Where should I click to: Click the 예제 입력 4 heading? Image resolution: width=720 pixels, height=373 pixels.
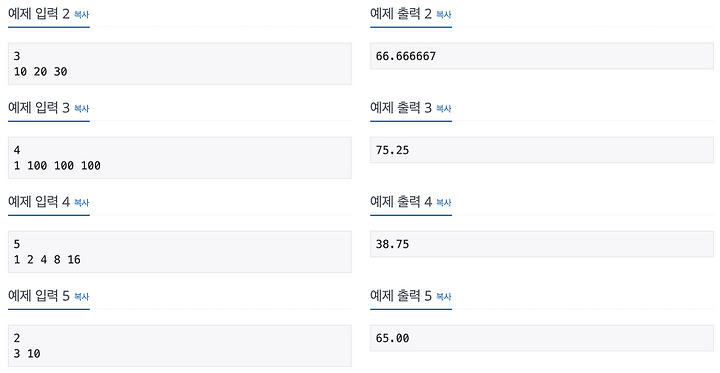(39, 202)
